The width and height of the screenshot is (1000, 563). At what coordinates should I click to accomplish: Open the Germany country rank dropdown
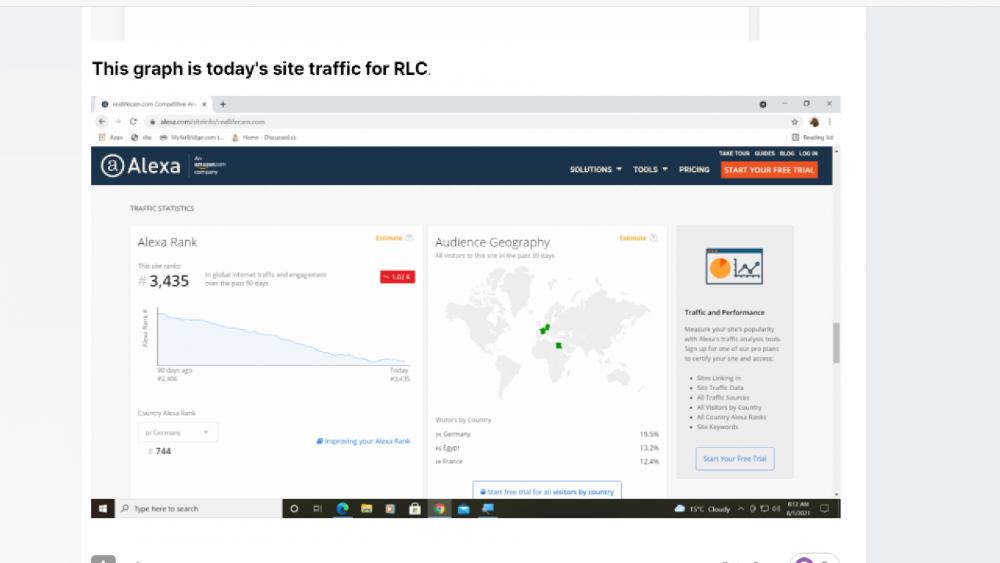click(x=177, y=432)
